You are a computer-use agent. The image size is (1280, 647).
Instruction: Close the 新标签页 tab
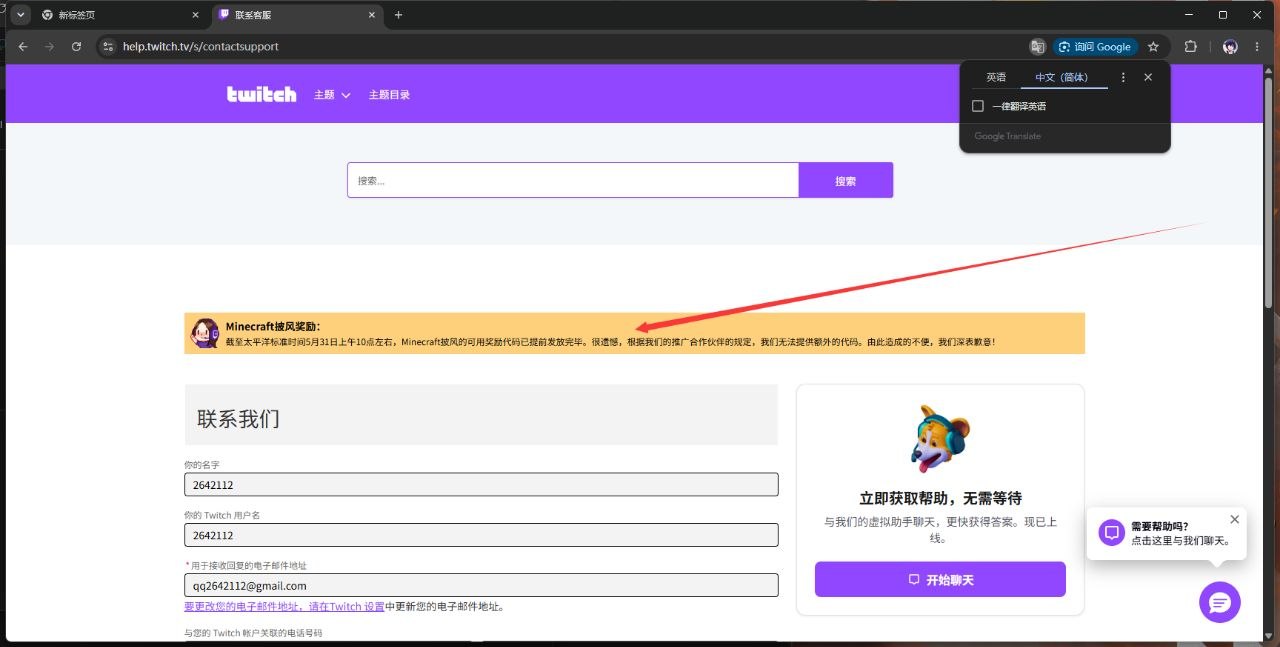click(x=194, y=15)
